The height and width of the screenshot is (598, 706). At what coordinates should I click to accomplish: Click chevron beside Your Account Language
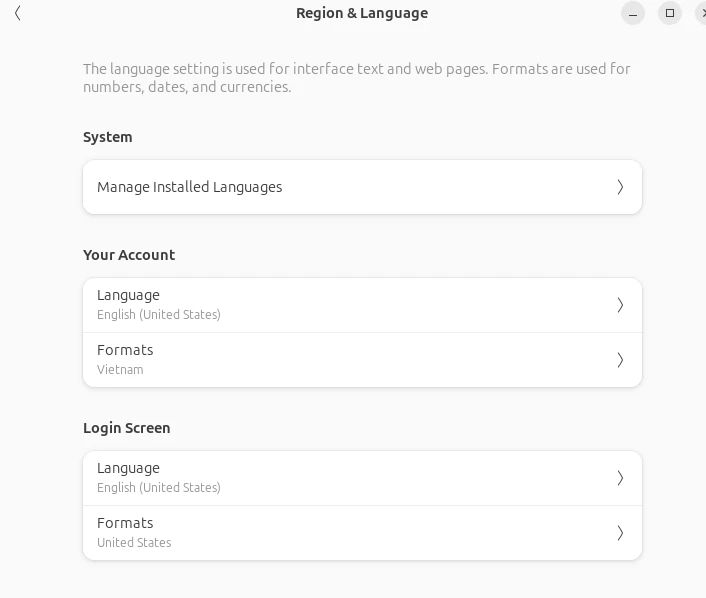coord(620,305)
